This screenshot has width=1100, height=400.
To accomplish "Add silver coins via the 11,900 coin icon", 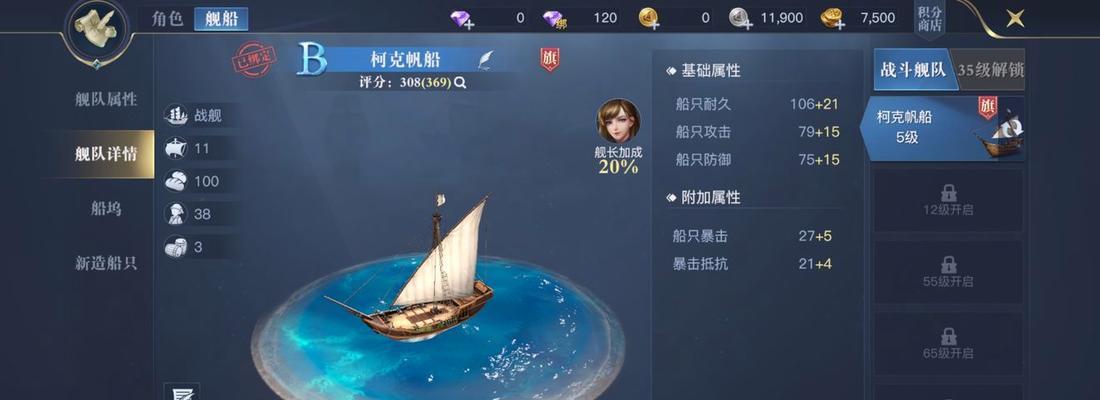I will click(741, 19).
